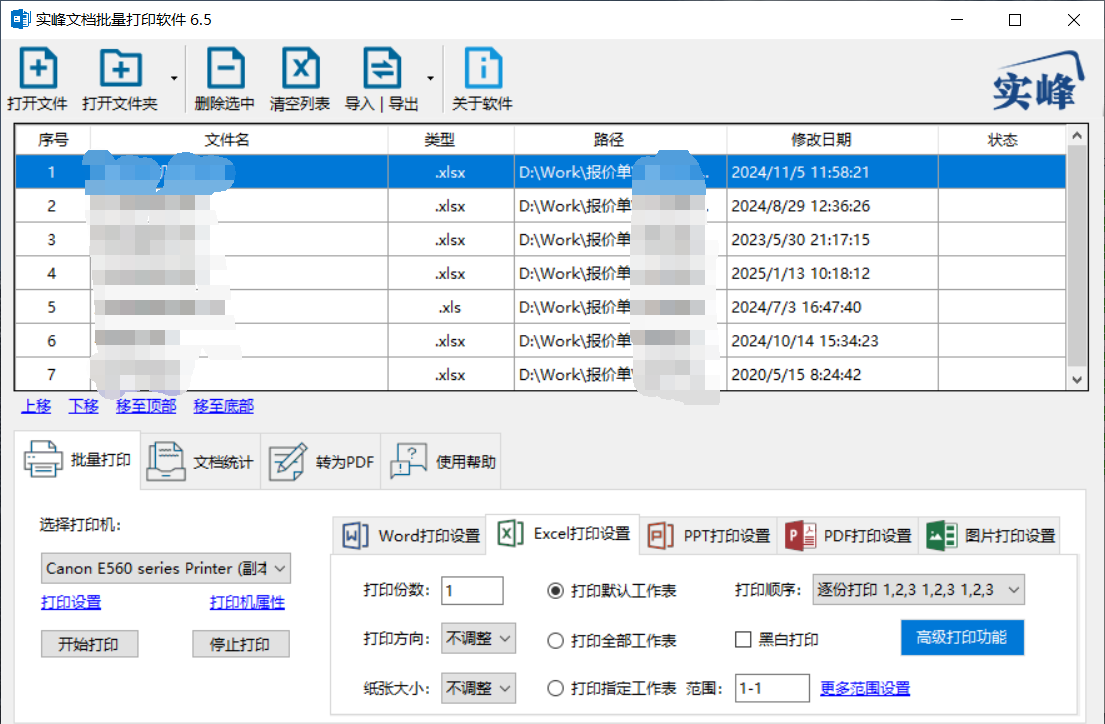
Task: Click the 范围 input field showing 1-1
Action: [772, 688]
